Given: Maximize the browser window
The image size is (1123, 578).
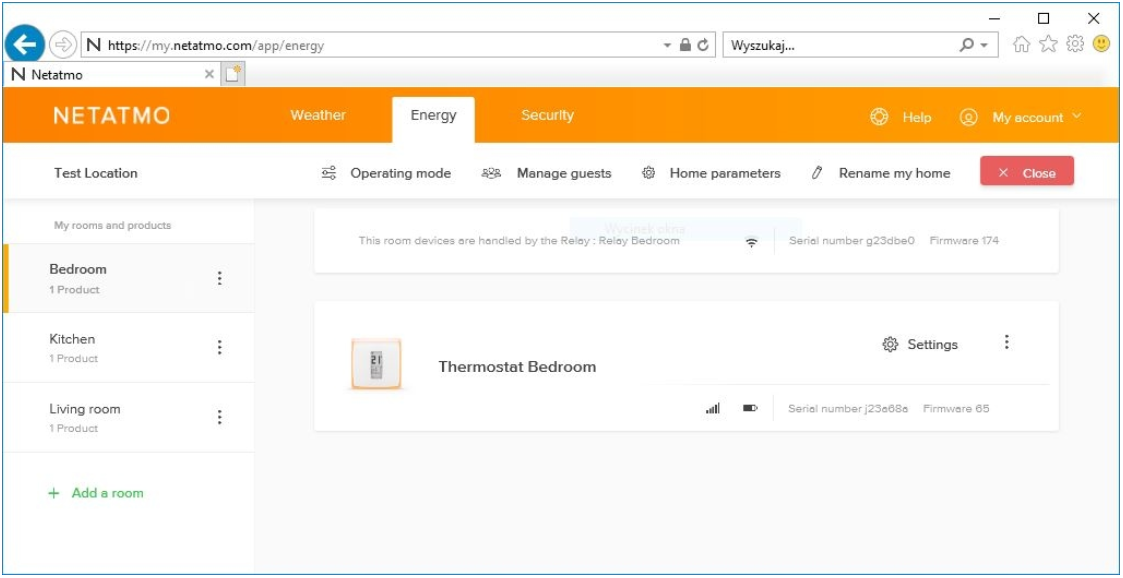Looking at the screenshot, I should tap(1044, 18).
